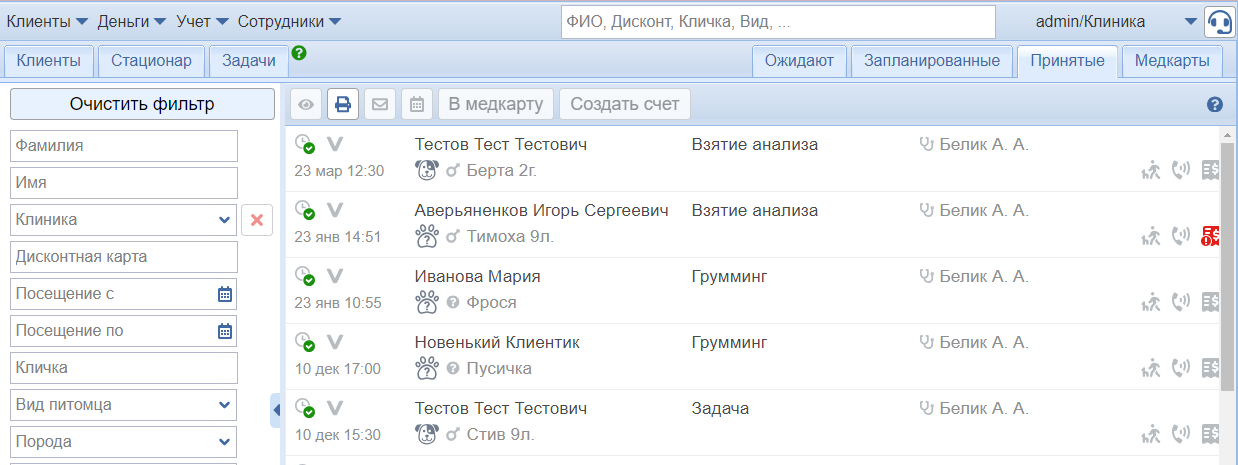Click the blue help icon at toolbar right
The image size is (1238, 465).
pos(1215,104)
